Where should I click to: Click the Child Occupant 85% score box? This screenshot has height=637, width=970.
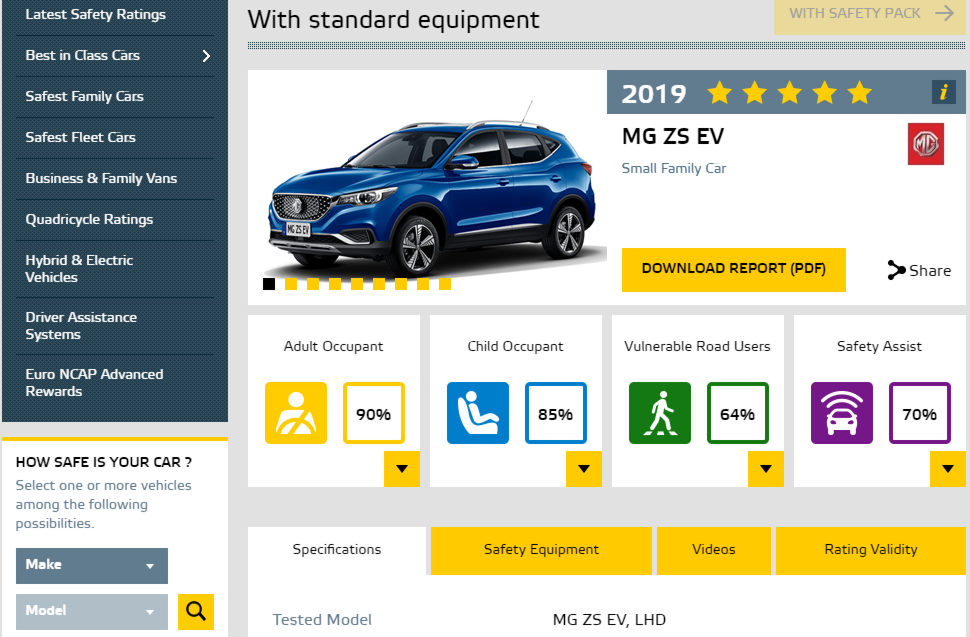pyautogui.click(x=556, y=413)
